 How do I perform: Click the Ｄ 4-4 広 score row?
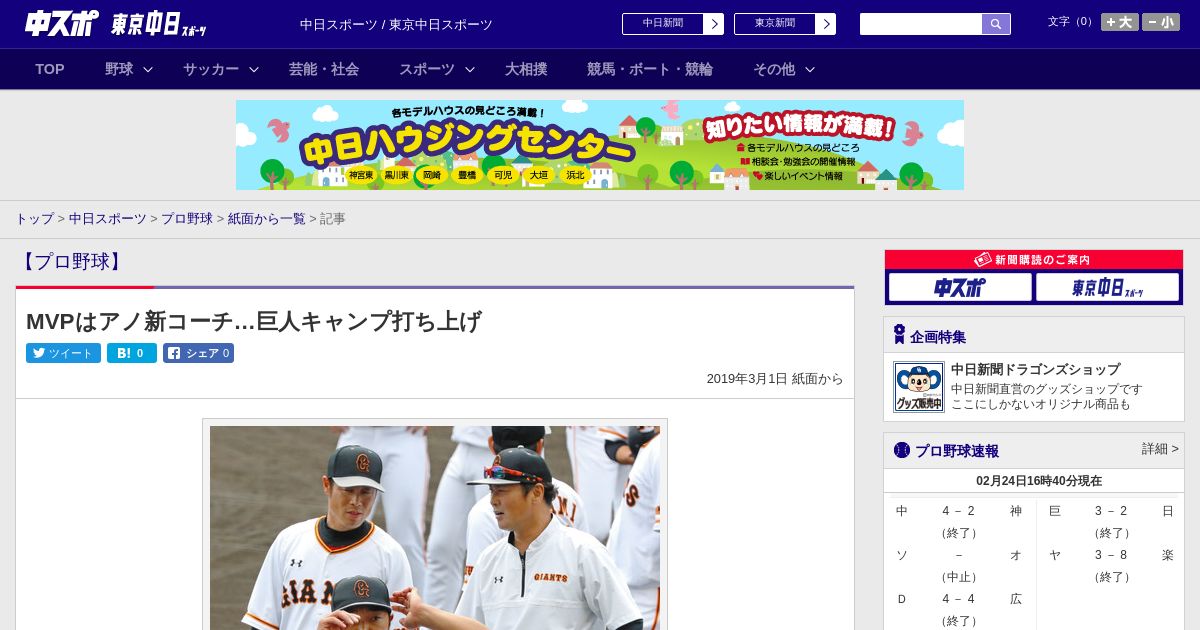959,599
